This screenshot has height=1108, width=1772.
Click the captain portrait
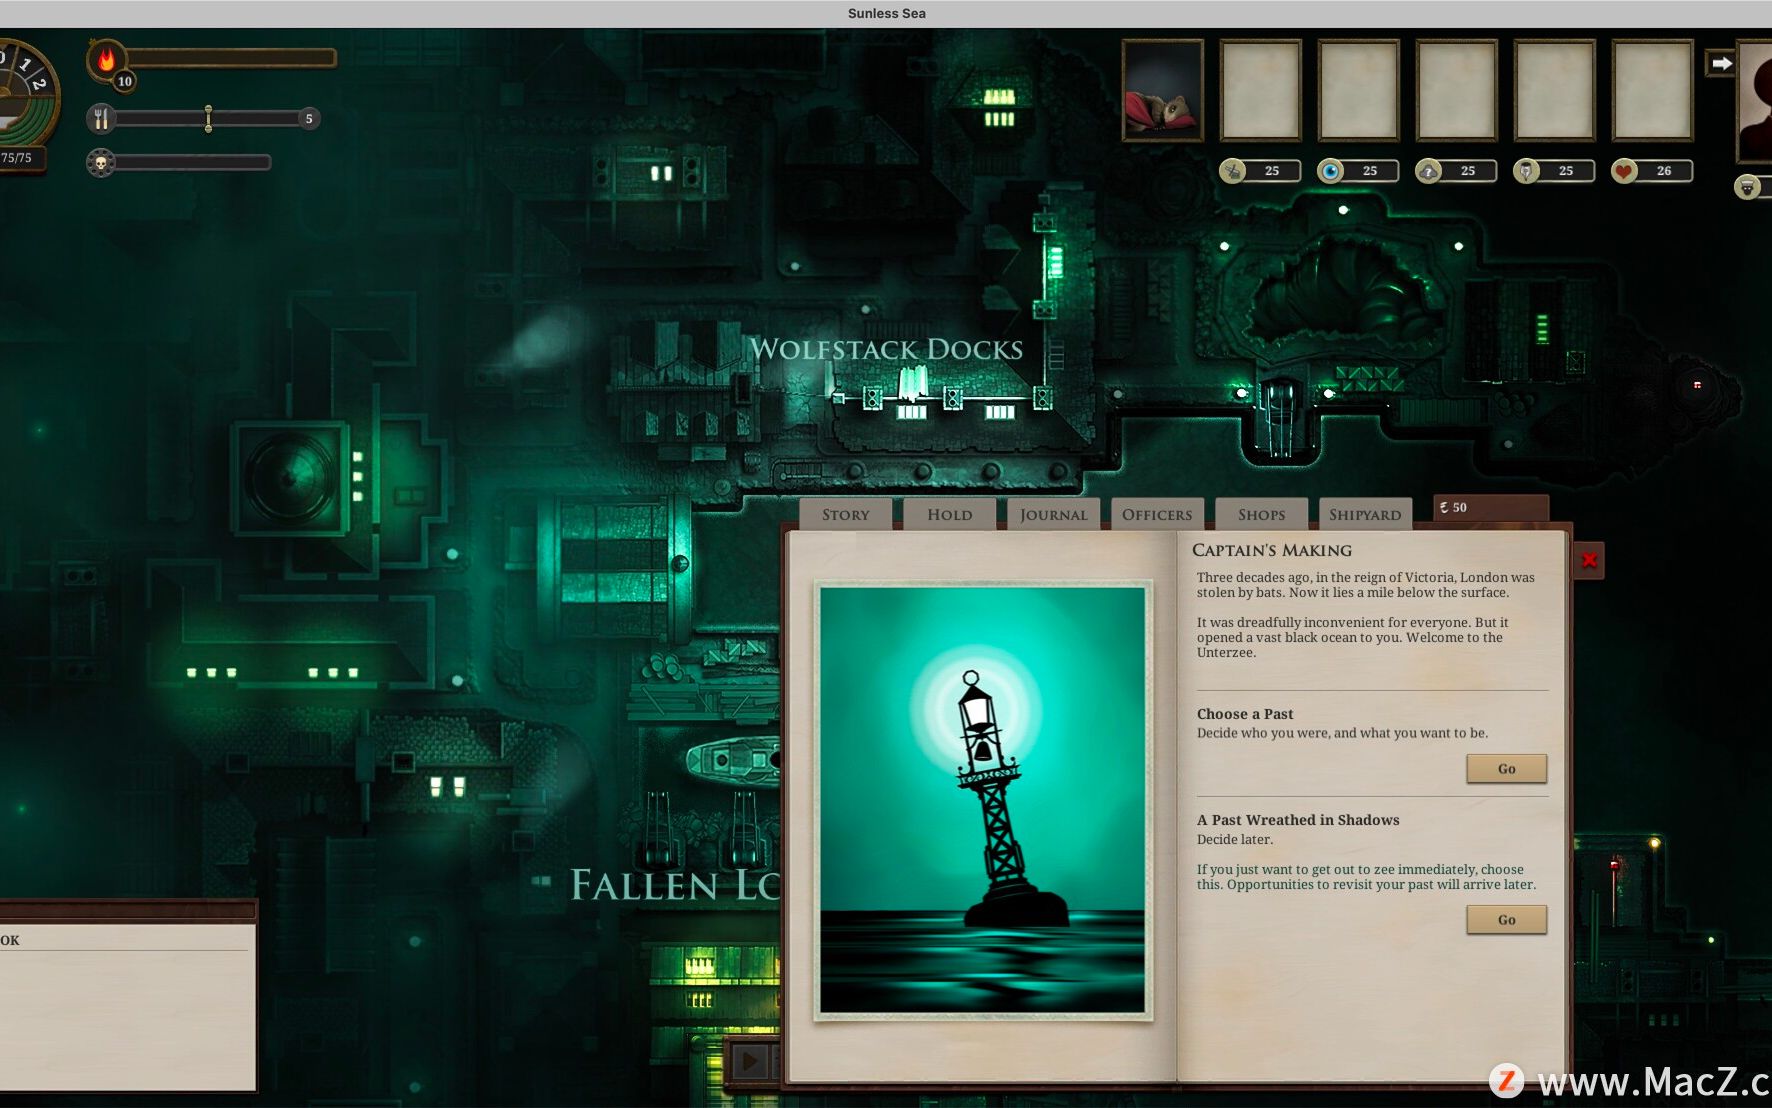click(x=1754, y=100)
